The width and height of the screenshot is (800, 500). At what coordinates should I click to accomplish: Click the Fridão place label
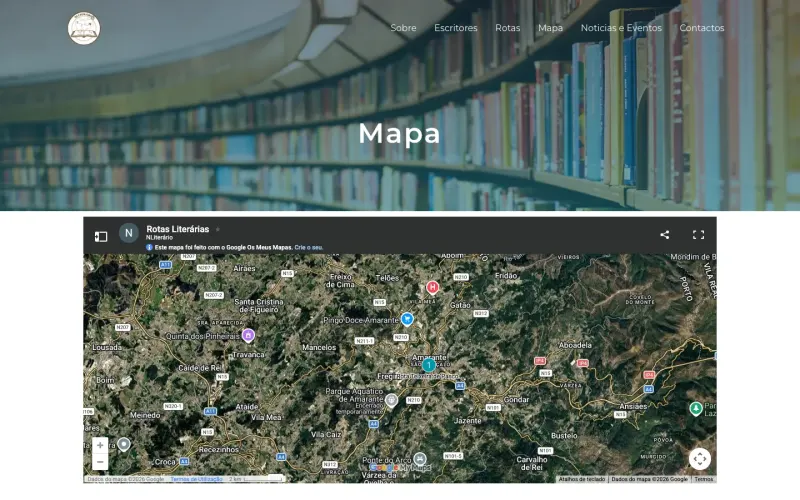click(x=506, y=276)
